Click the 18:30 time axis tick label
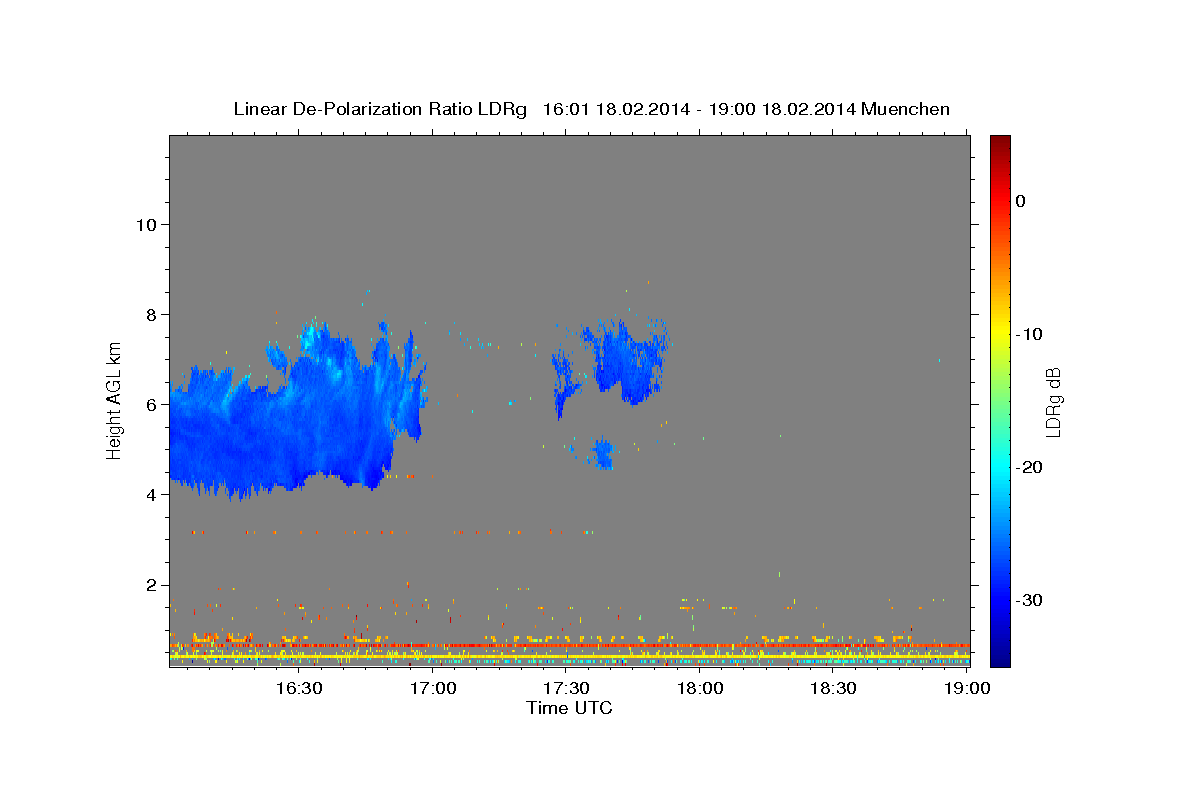 click(x=833, y=688)
